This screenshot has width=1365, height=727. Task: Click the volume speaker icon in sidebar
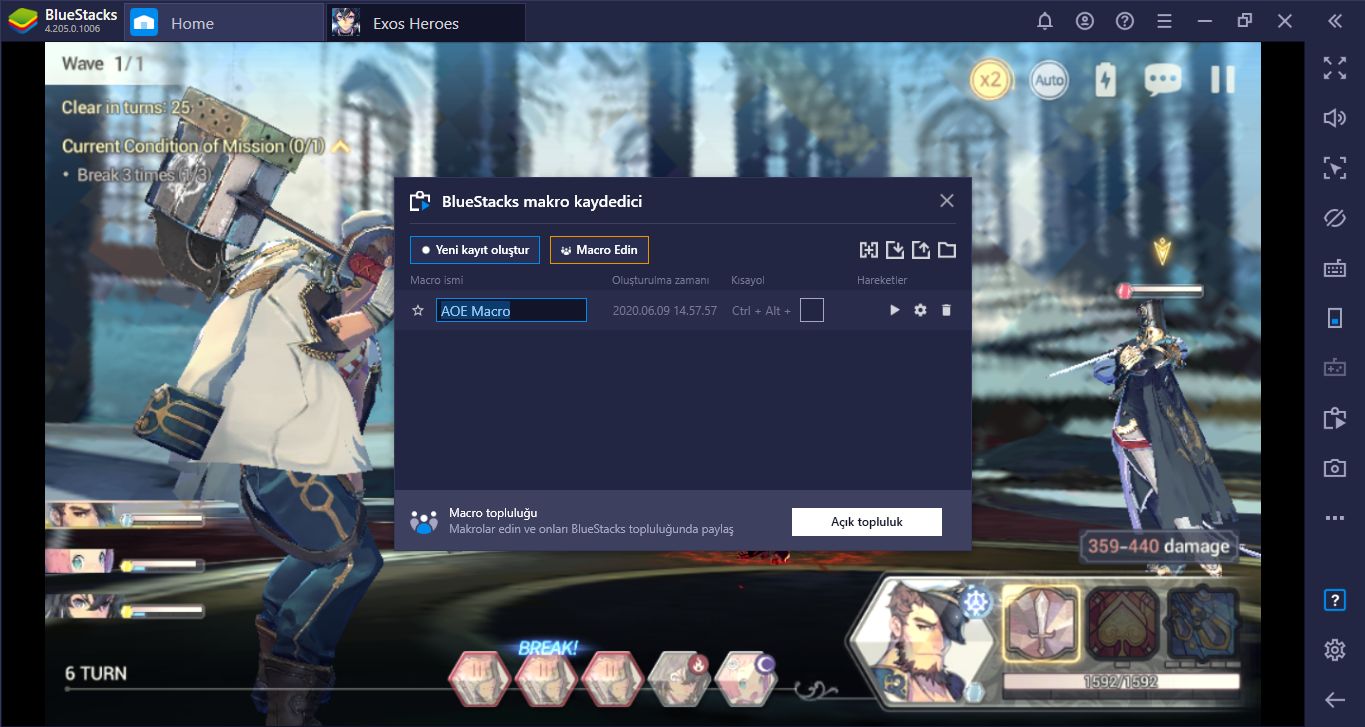click(1335, 118)
